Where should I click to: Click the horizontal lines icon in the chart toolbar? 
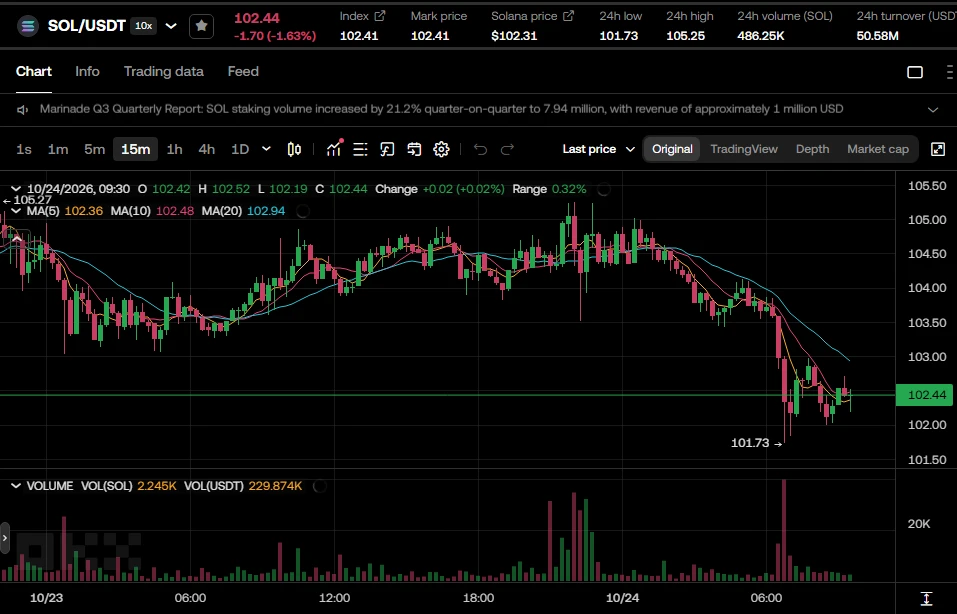coord(360,150)
